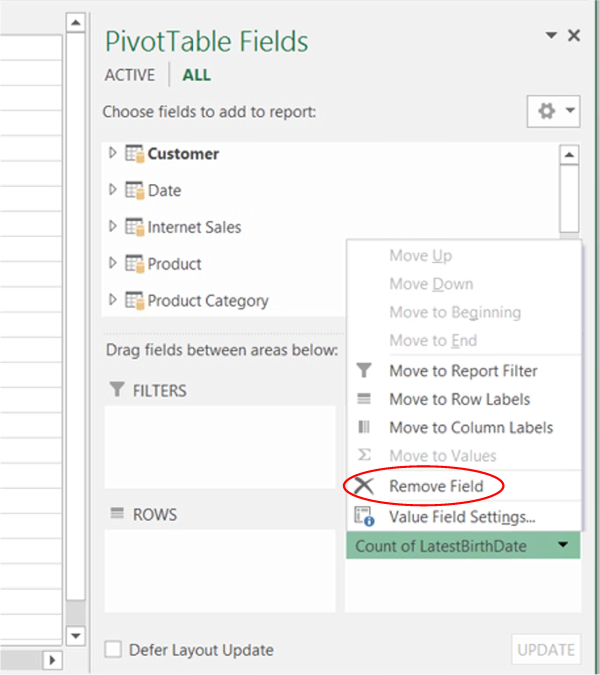The width and height of the screenshot is (600, 675).
Task: Open the Tools gear button
Action: click(x=553, y=112)
